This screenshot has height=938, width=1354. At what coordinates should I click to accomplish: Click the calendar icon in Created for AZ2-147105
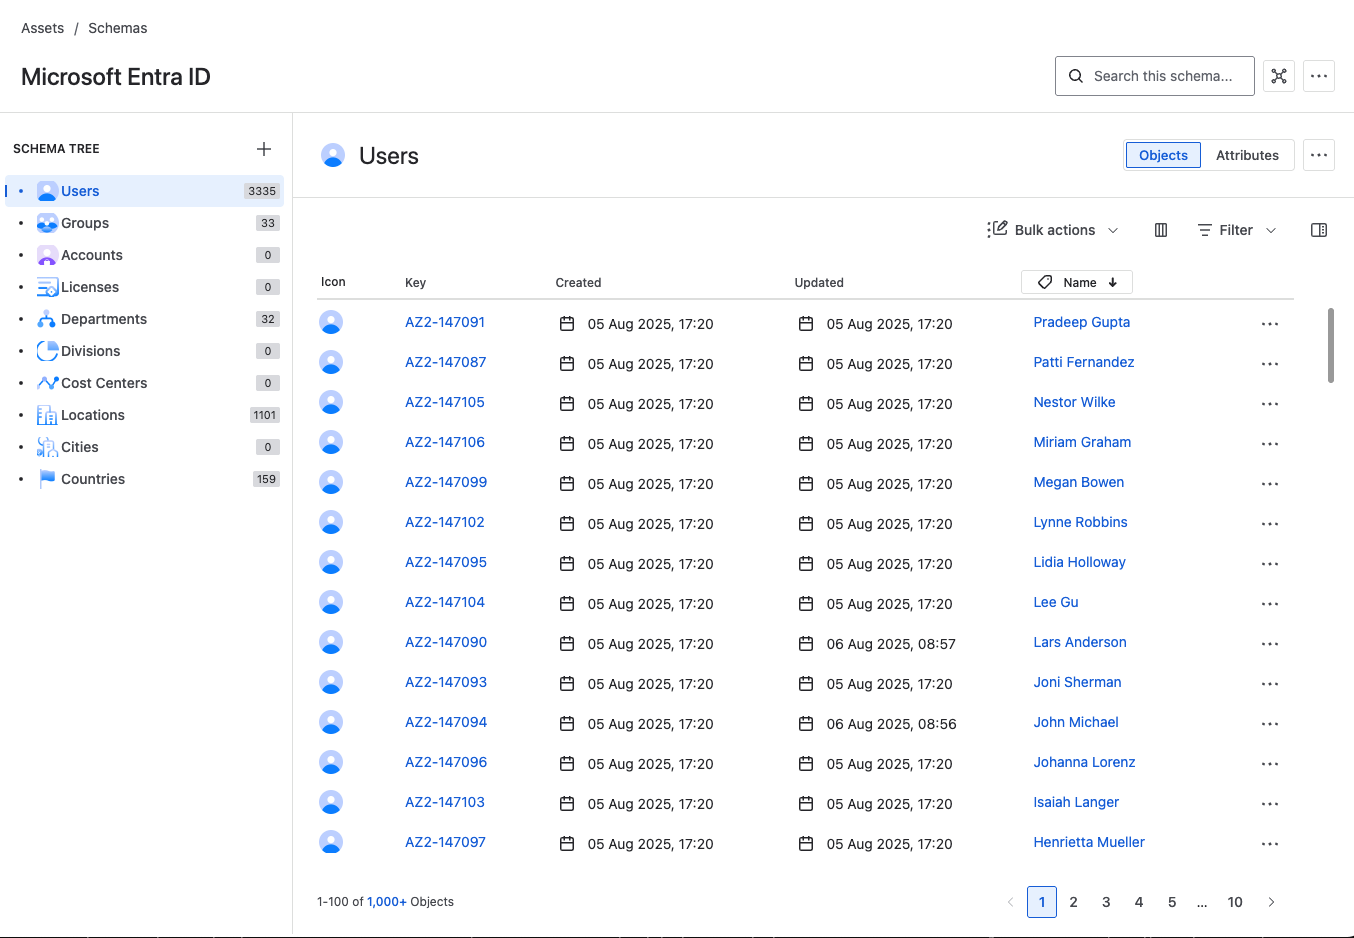pos(567,404)
